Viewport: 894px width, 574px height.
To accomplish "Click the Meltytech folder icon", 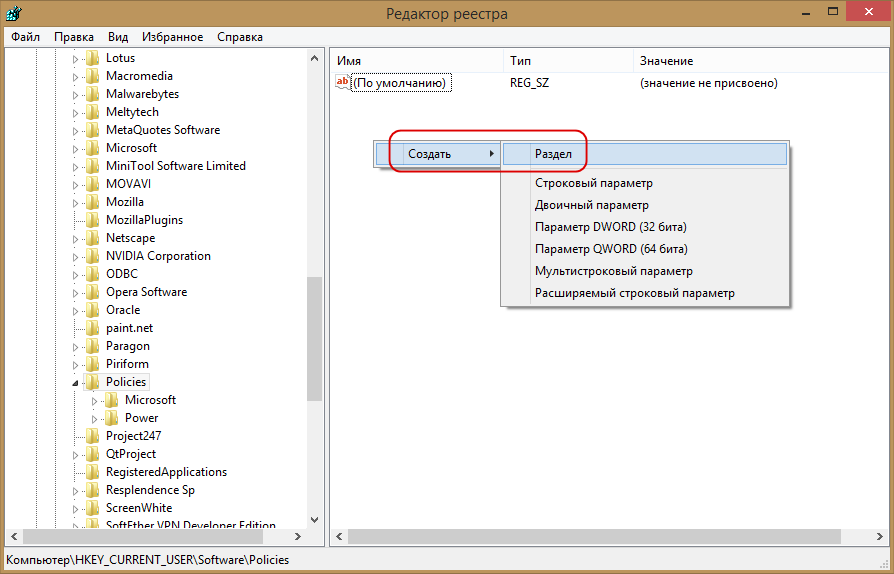I will (x=92, y=112).
